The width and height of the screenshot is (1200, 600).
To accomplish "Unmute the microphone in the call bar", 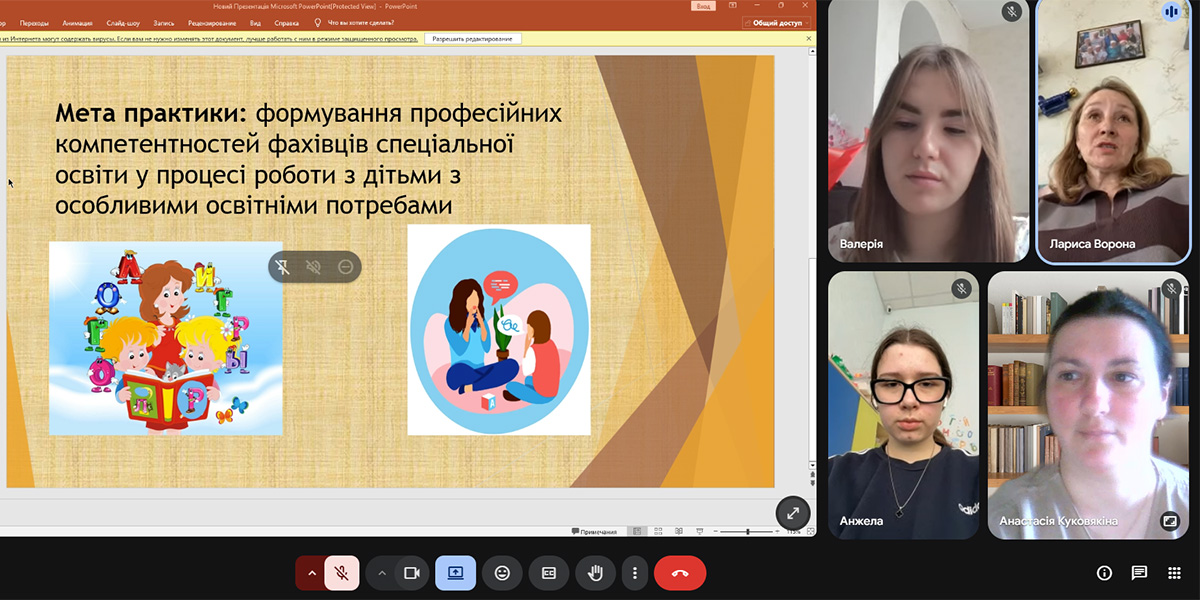I will click(342, 573).
